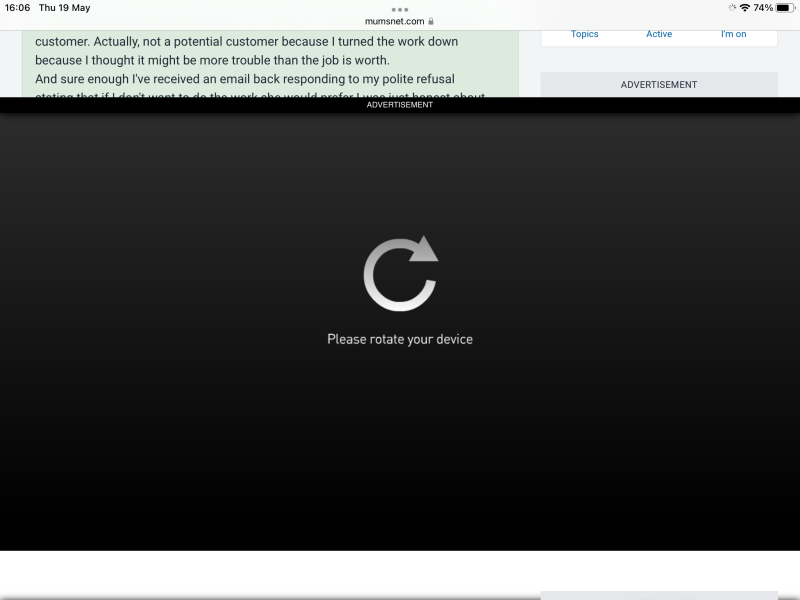Tap the Wi-Fi status icon
Image resolution: width=800 pixels, height=600 pixels.
pos(745,8)
